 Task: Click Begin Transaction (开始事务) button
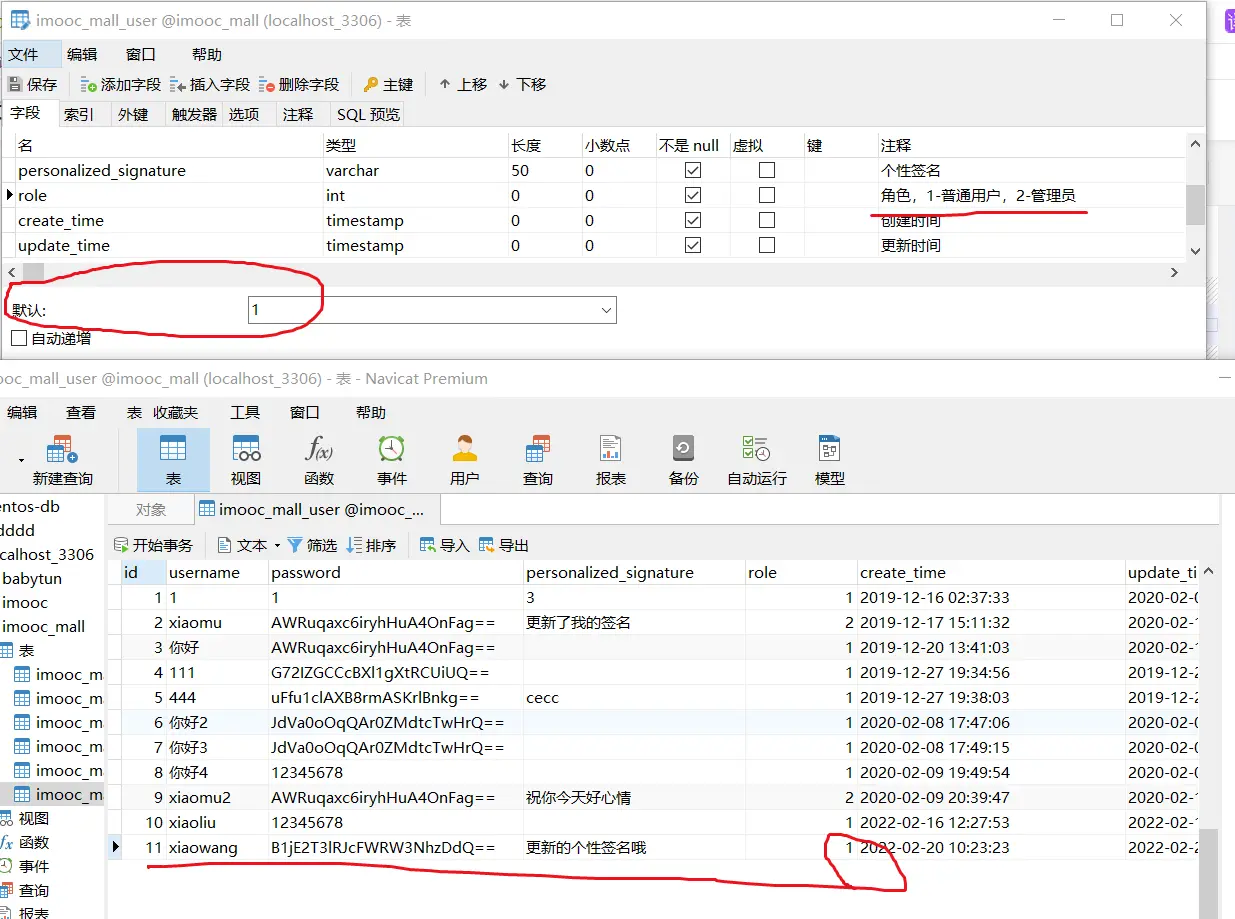[x=154, y=545]
